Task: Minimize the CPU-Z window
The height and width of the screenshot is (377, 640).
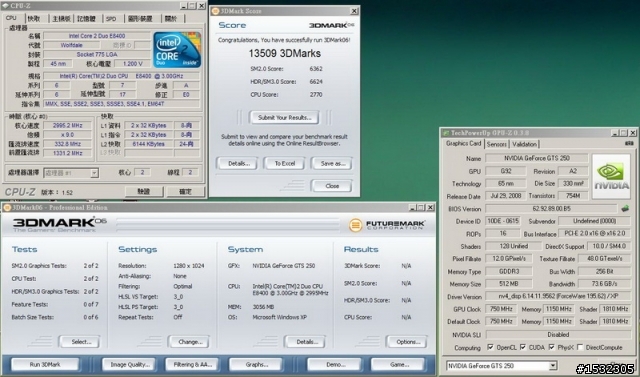Action: 184,6
